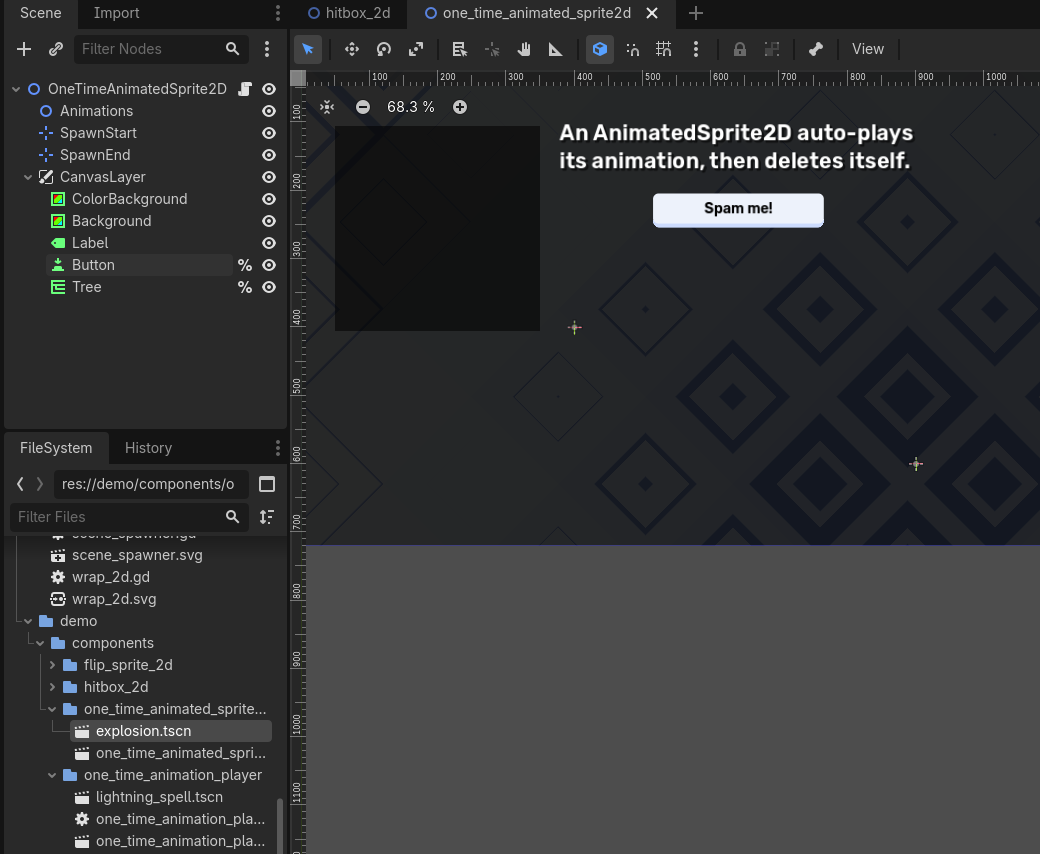Screen dimensions: 1040x854
Task: Open the hitbox_2d scene tab
Action: coord(350,13)
